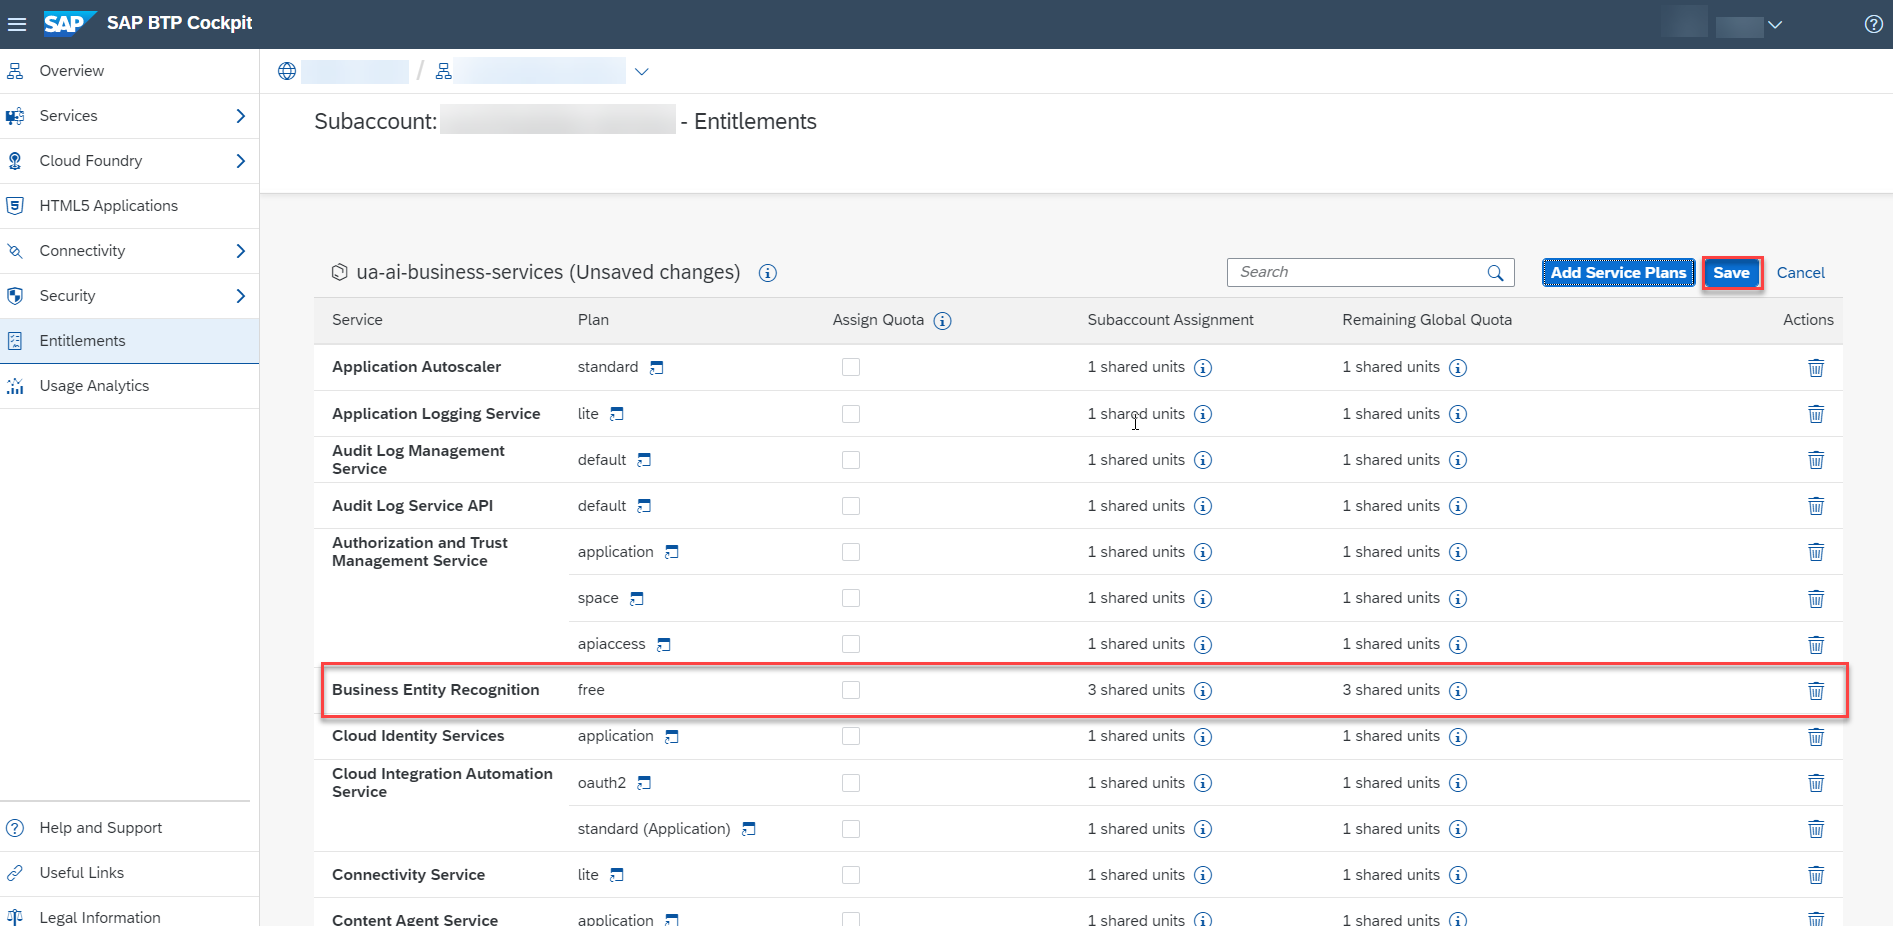Tick Assign Quota for Application Logging Service

click(851, 414)
